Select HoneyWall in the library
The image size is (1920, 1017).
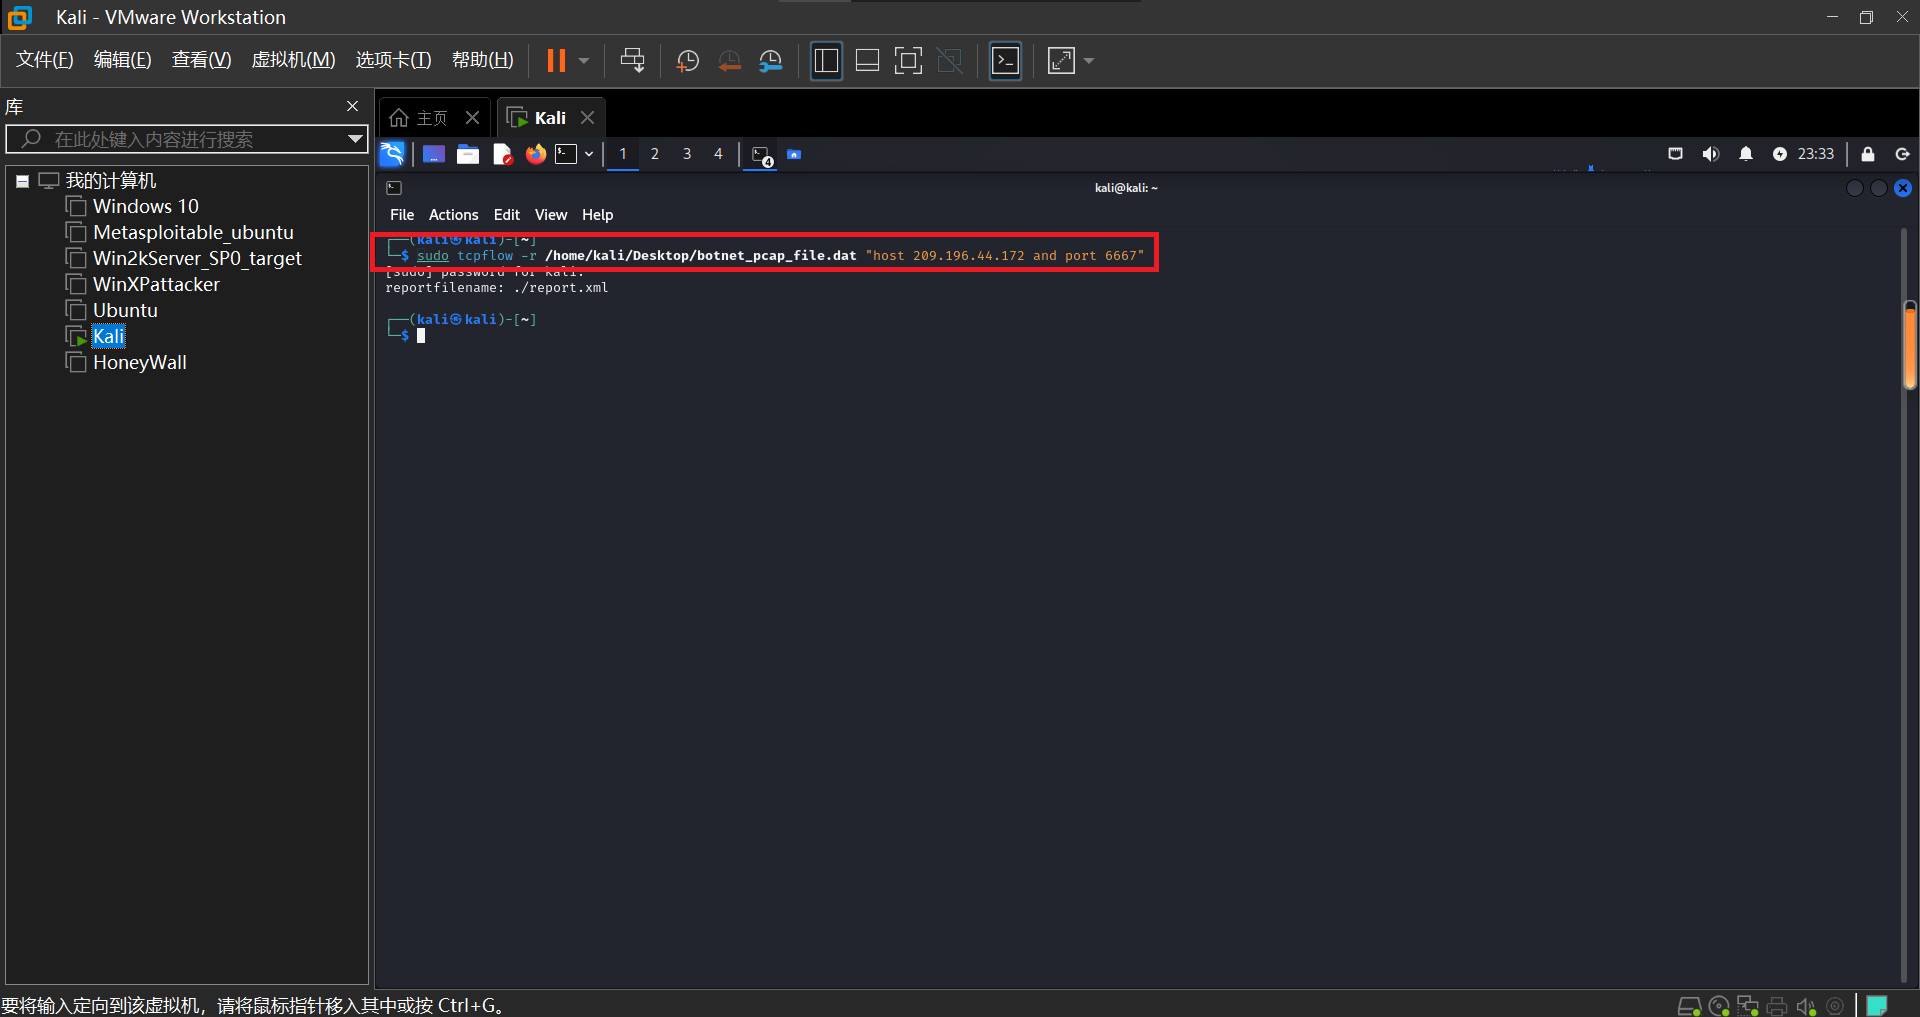(140, 362)
